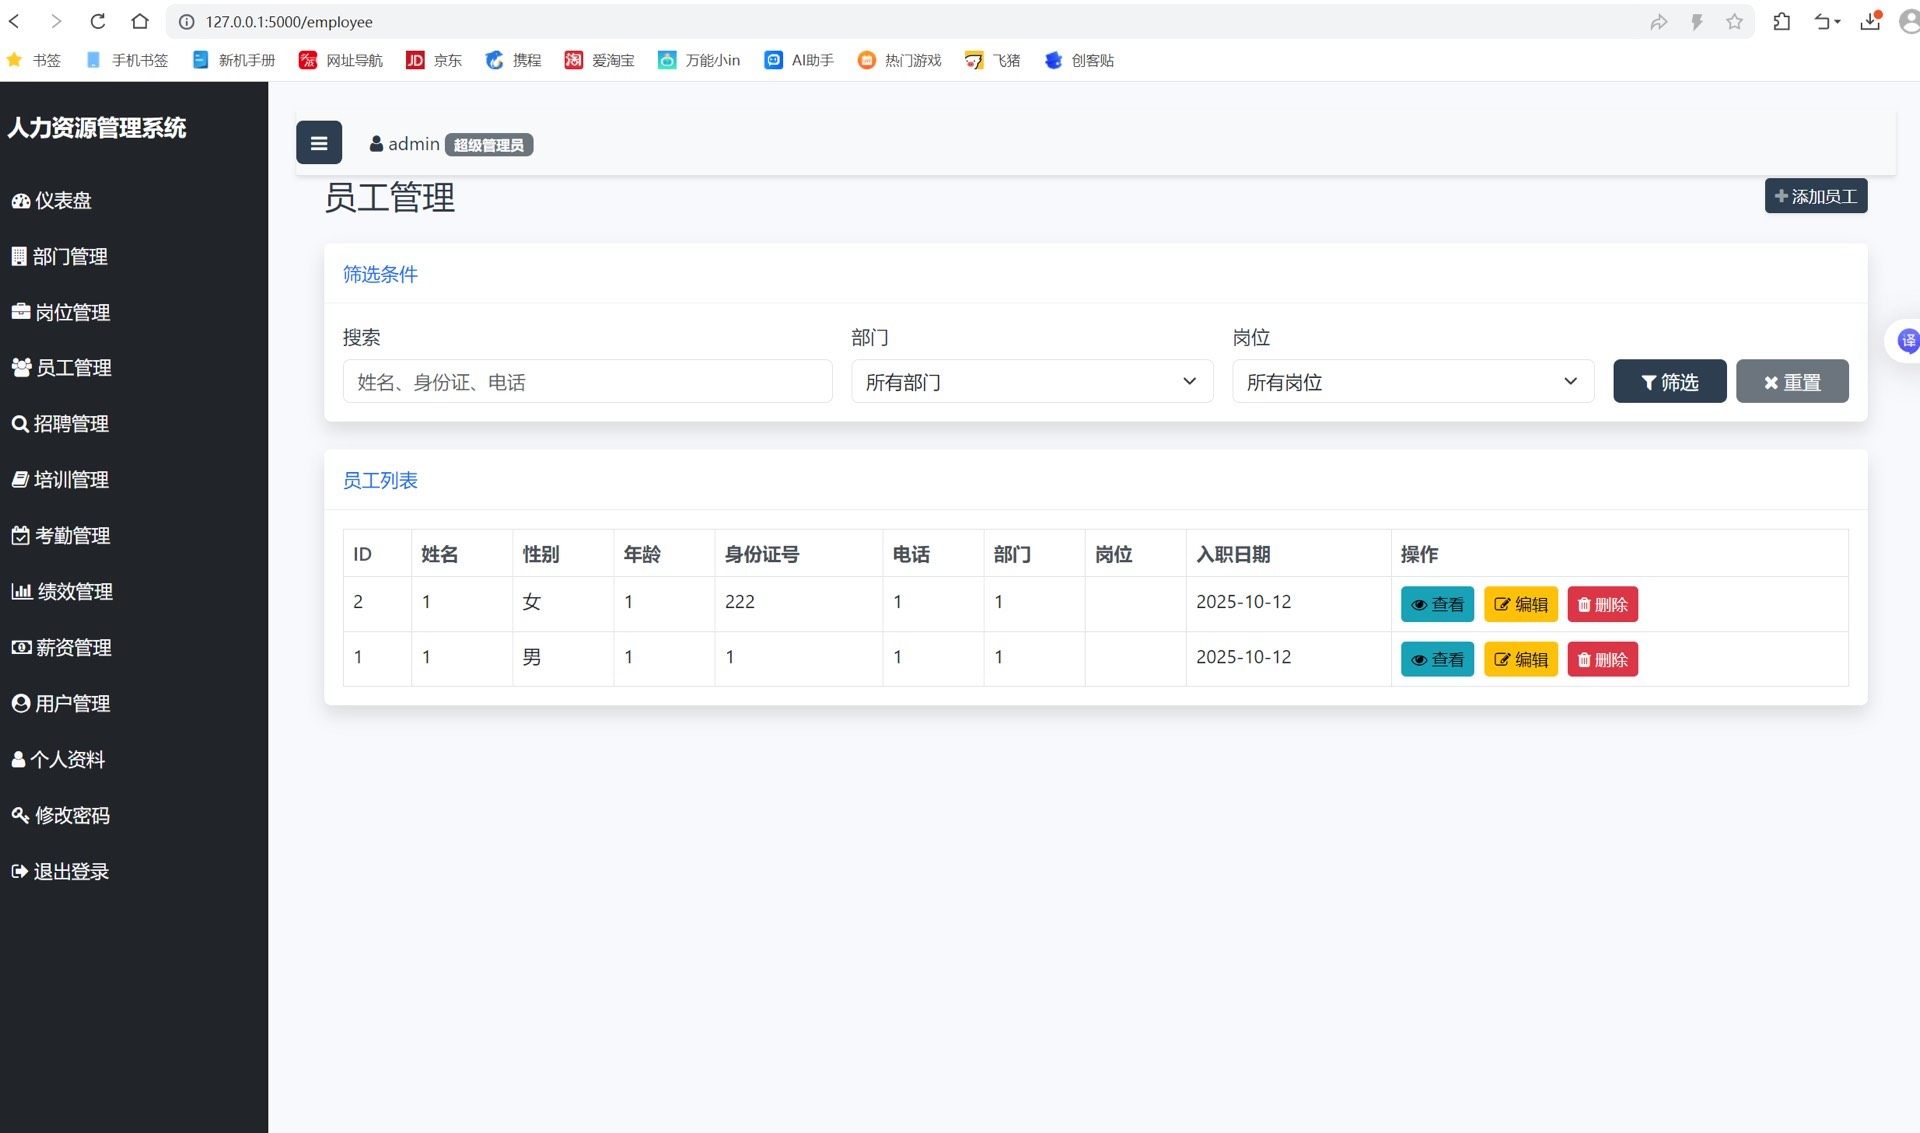Screen dimensions: 1920x1133
Task: Delete the employee with ID 2
Action: (x=1601, y=604)
